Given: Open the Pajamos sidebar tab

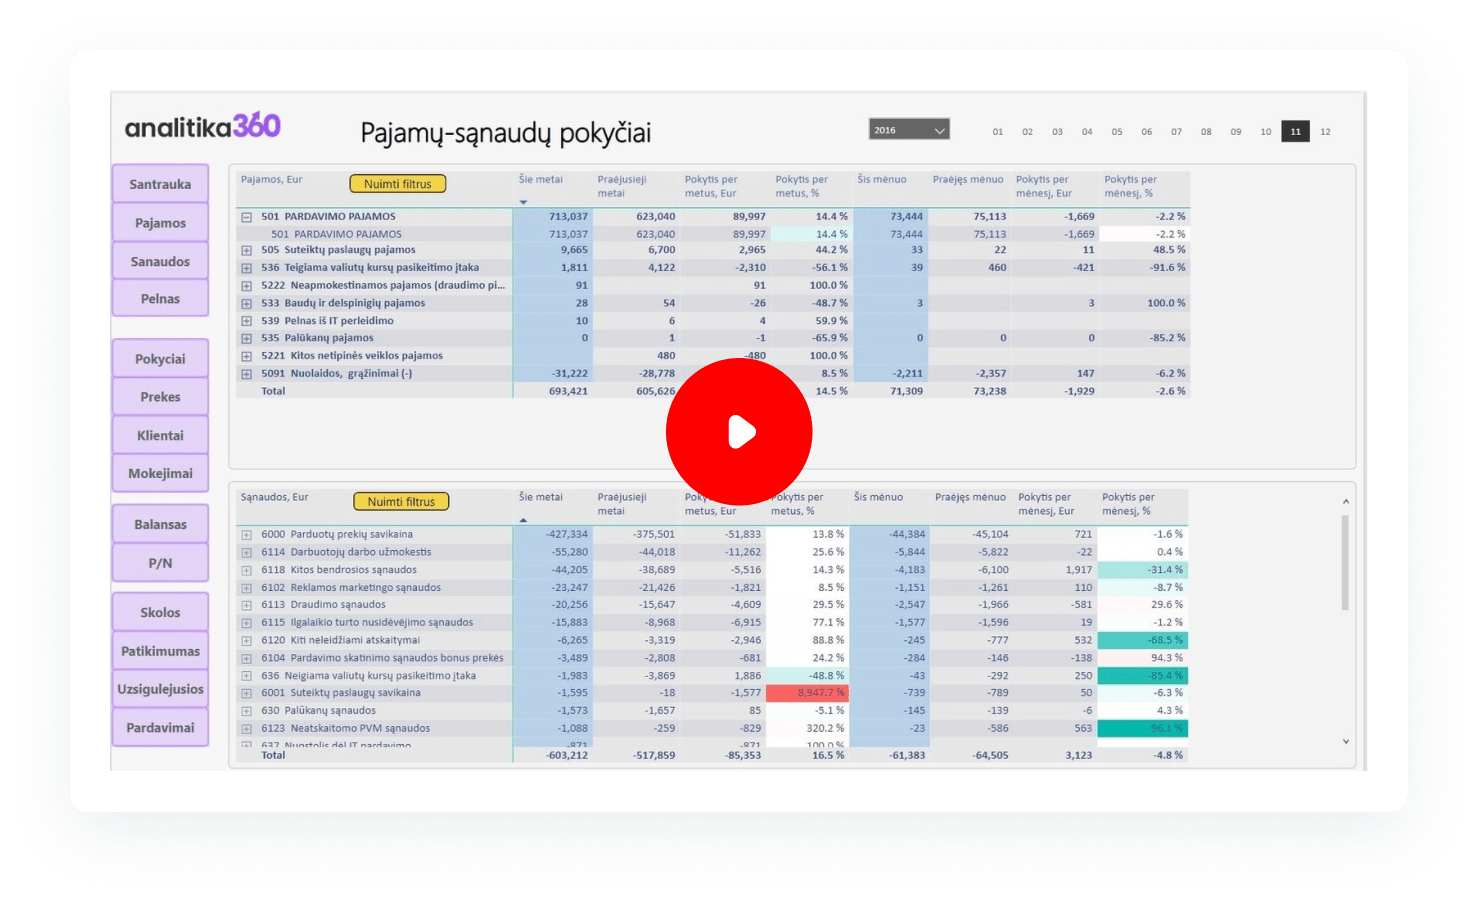Looking at the screenshot, I should pyautogui.click(x=160, y=223).
